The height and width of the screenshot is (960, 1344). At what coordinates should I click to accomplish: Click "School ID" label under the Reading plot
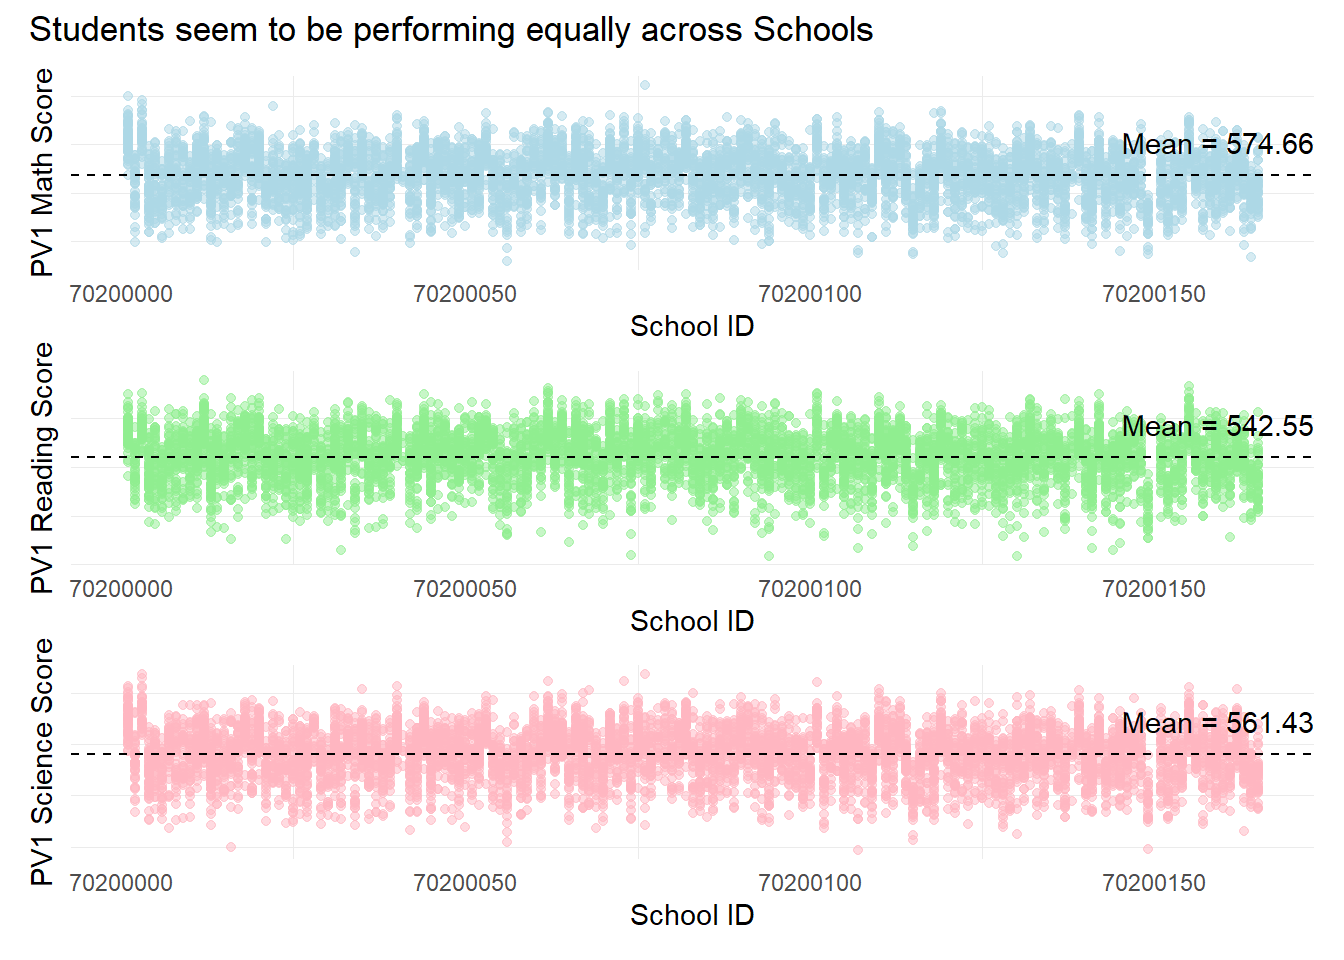[692, 622]
